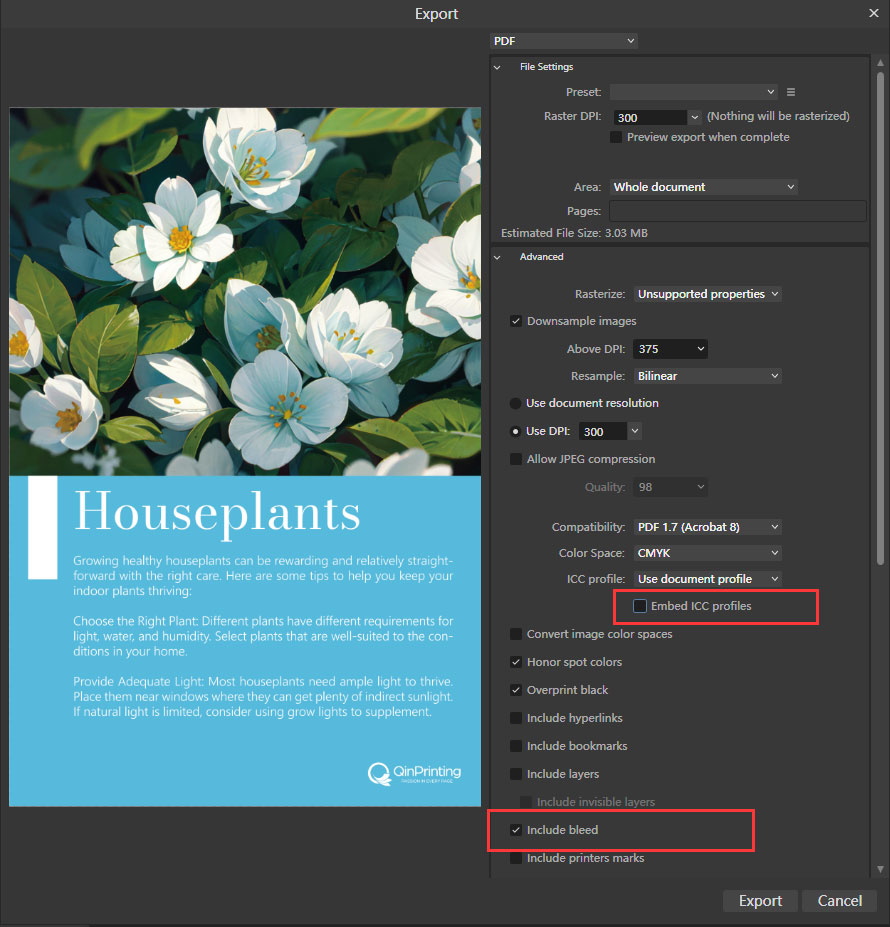The height and width of the screenshot is (927, 890).
Task: Select Use document resolution radio button
Action: tap(515, 403)
